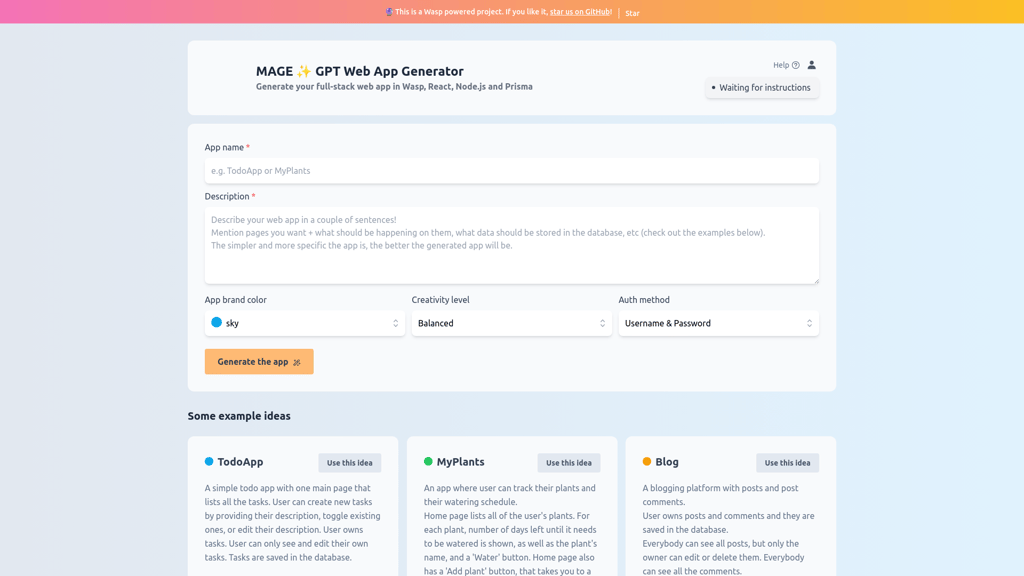Click the Star button in the banner
This screenshot has height=576, width=1024.
pyautogui.click(x=632, y=13)
